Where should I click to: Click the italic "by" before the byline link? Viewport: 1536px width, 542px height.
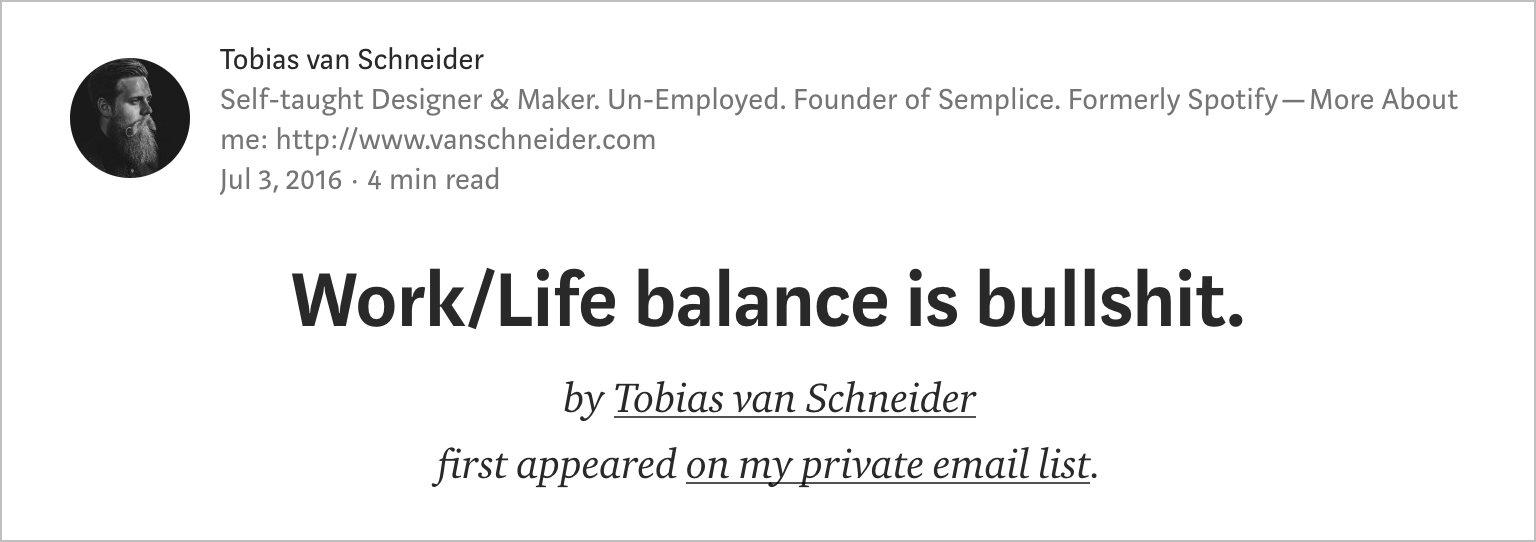583,399
